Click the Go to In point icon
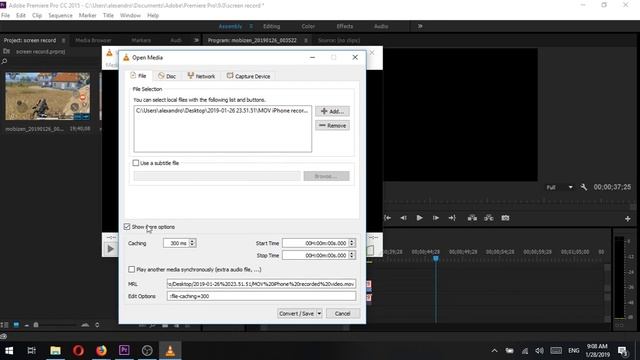 [387, 218]
